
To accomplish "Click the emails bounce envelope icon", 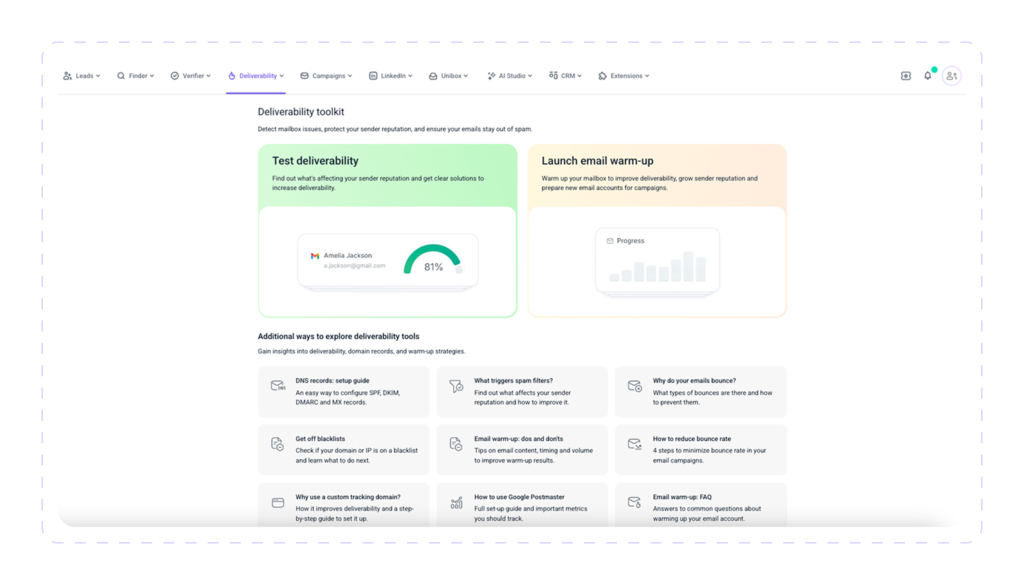I will (x=635, y=386).
